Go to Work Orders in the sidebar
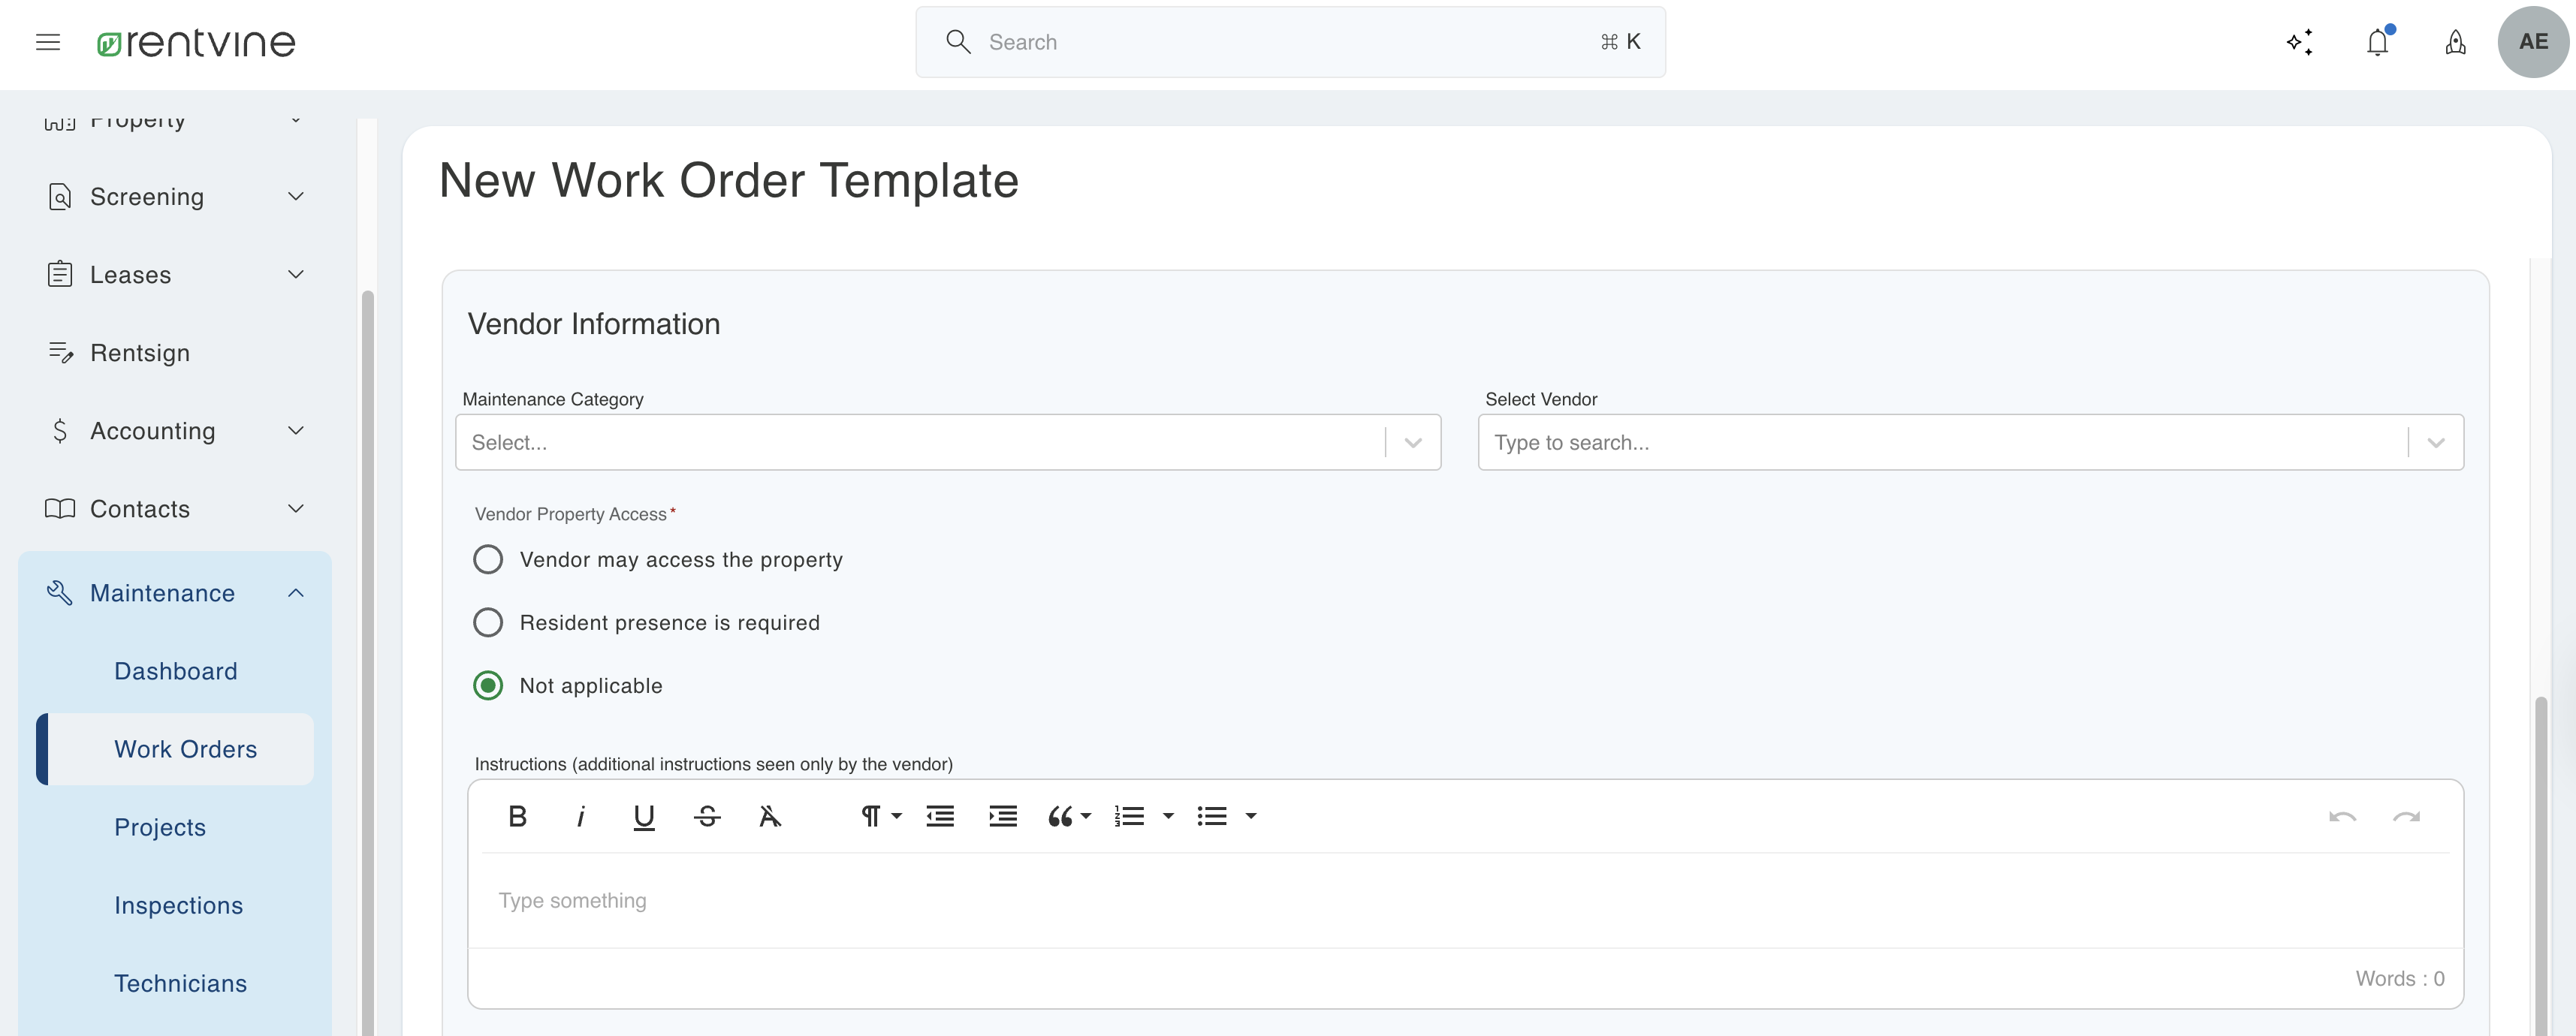 point(185,749)
